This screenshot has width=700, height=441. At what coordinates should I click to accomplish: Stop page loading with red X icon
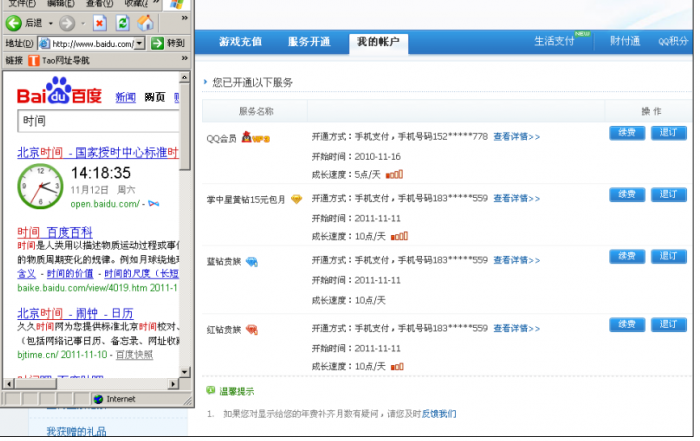click(100, 23)
